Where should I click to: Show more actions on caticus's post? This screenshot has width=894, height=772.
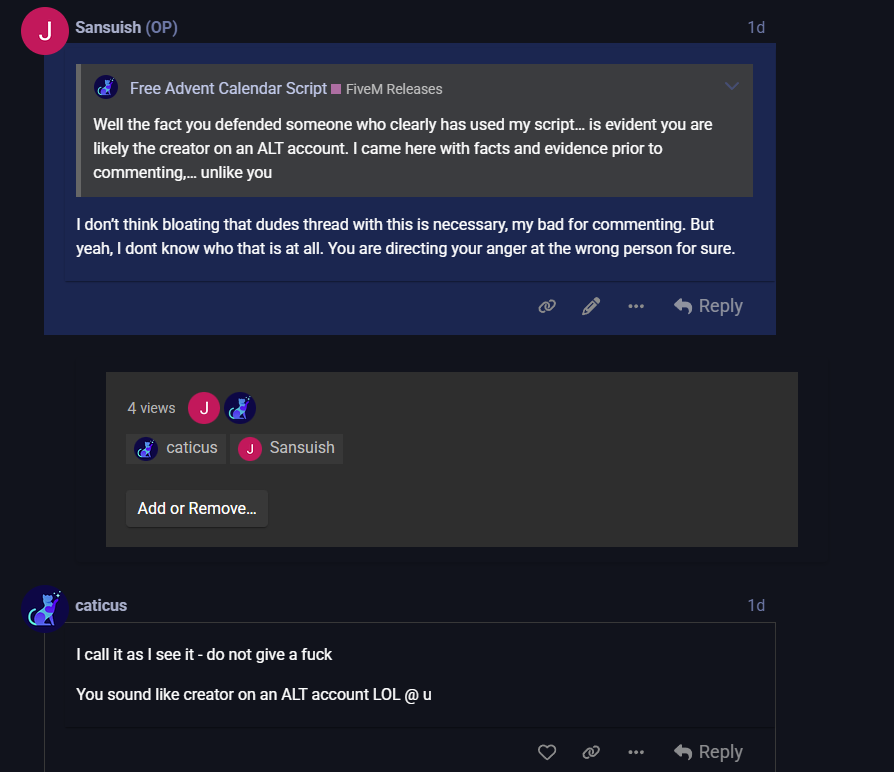click(x=636, y=752)
